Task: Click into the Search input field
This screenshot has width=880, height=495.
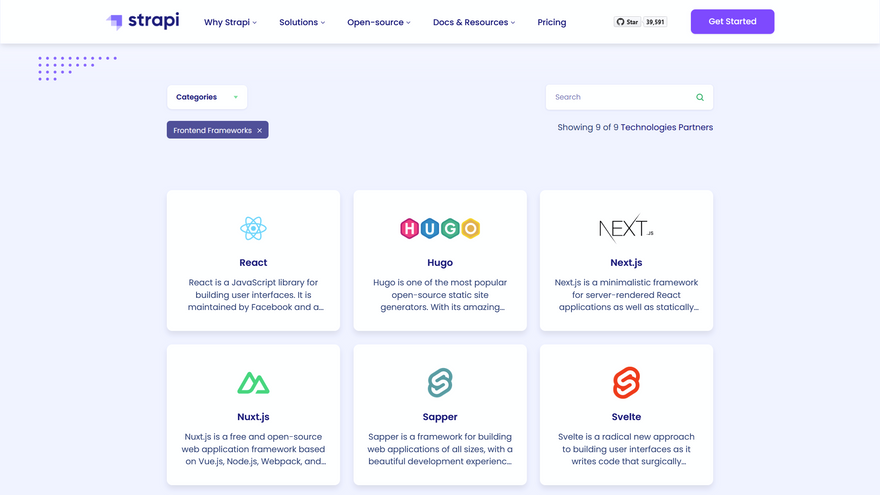Action: 620,97
